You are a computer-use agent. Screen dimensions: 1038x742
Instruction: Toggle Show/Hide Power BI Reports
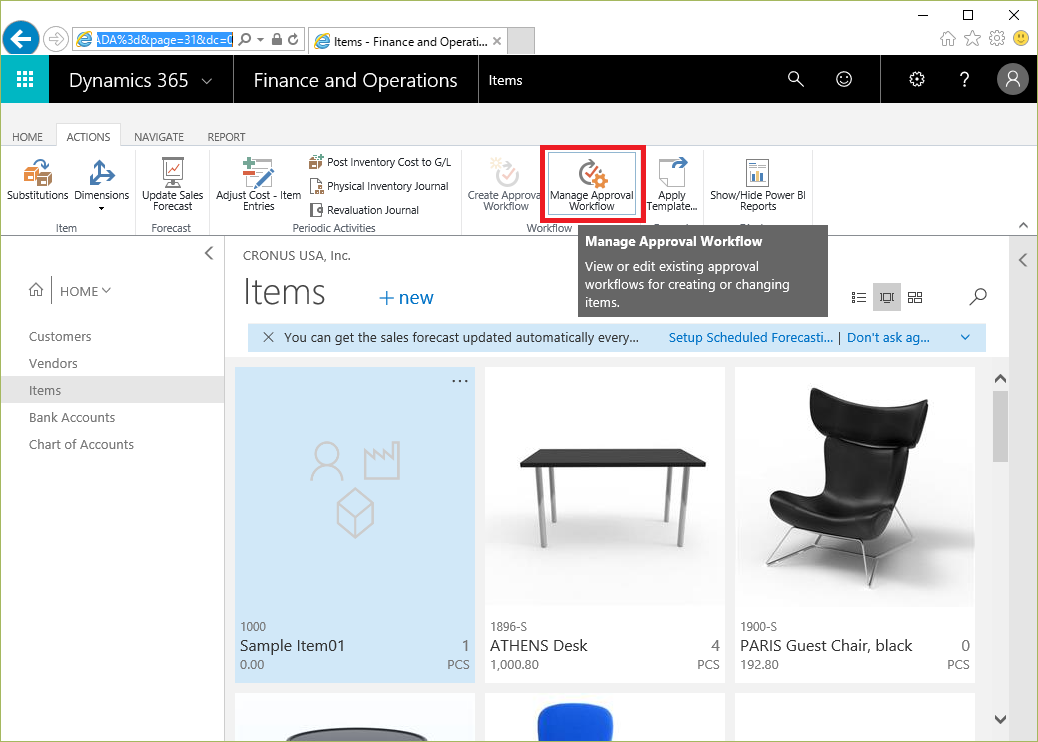tap(758, 185)
